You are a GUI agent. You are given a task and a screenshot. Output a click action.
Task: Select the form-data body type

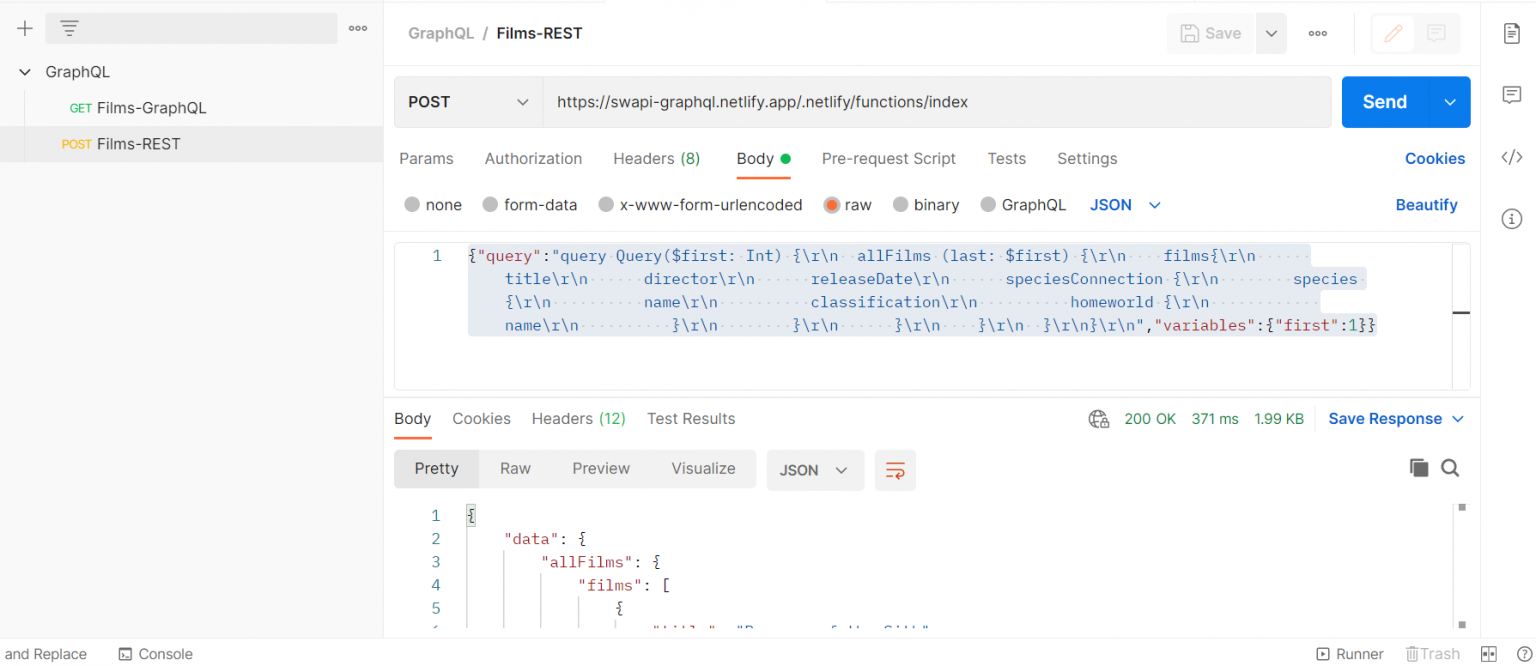pyautogui.click(x=530, y=205)
